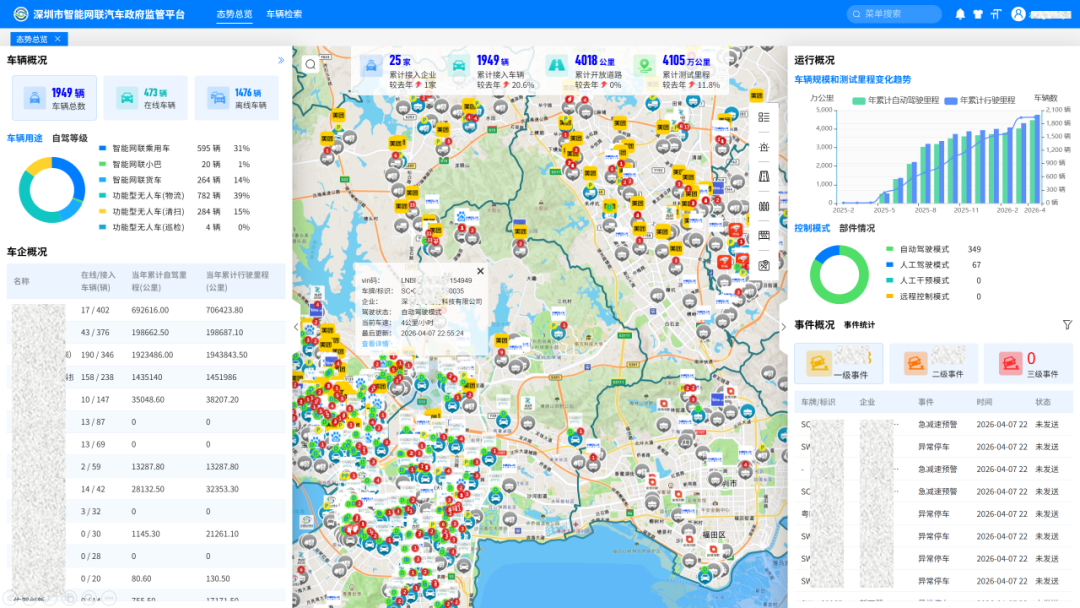
Task: Collapse the left side using map-edge arrow
Action: click(x=296, y=327)
